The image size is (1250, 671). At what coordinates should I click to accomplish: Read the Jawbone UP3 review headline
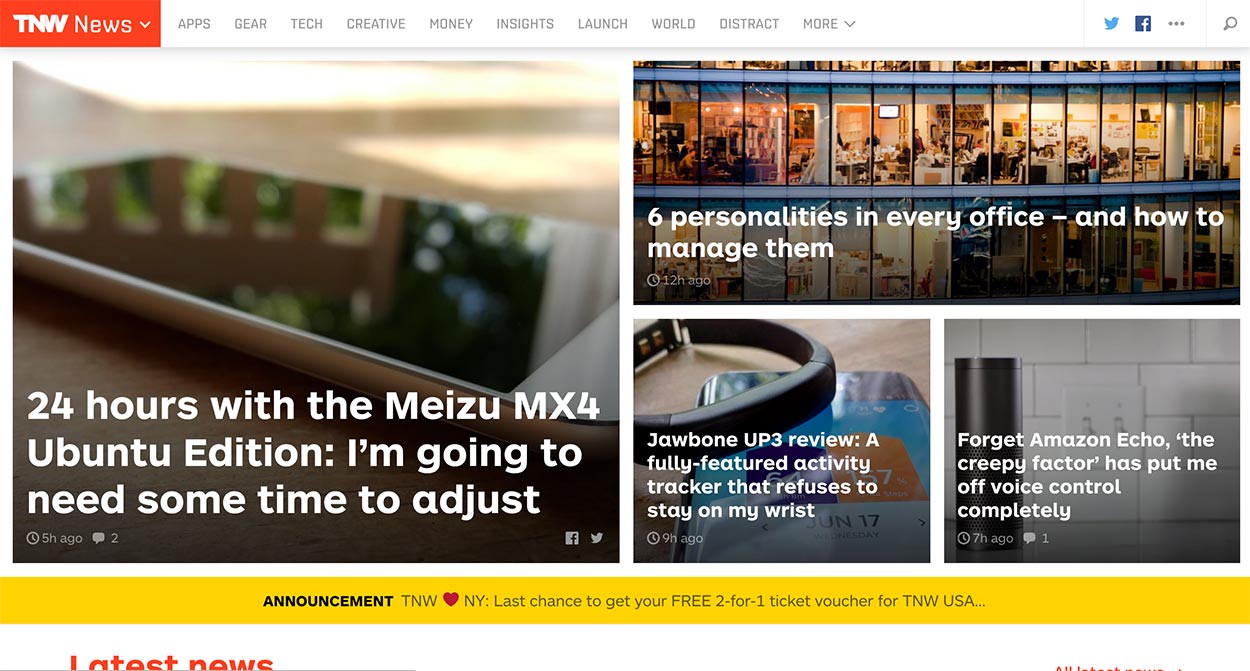coord(763,475)
